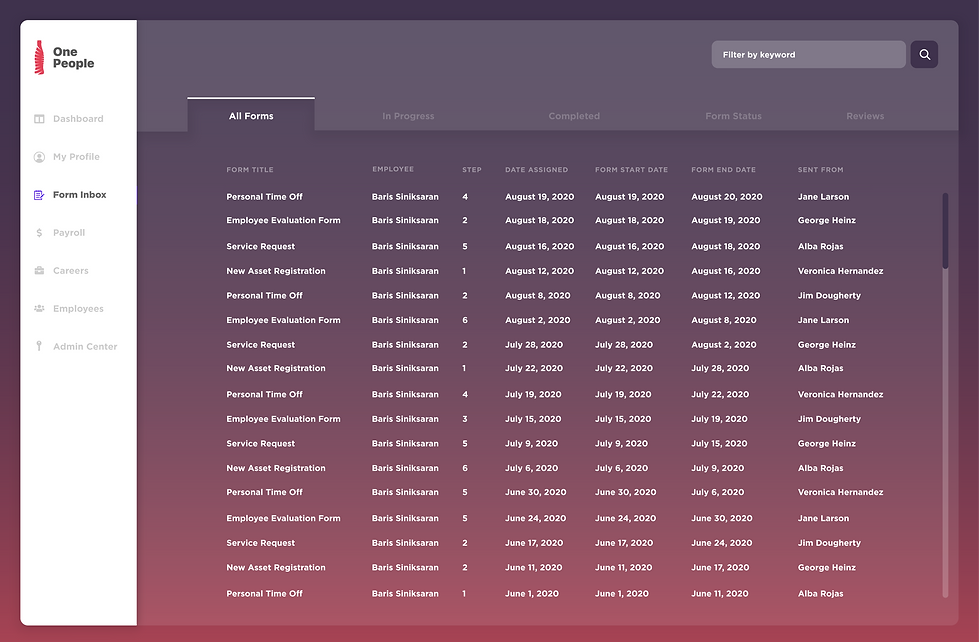Click the Form Inbox edit icon
This screenshot has width=979, height=642.
point(39,195)
